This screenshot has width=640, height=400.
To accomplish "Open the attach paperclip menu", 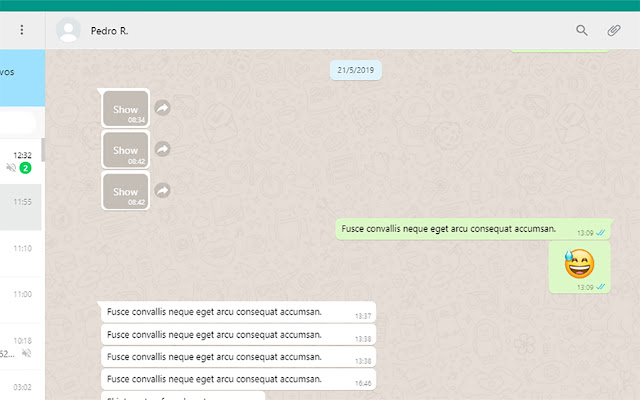I will [x=613, y=30].
